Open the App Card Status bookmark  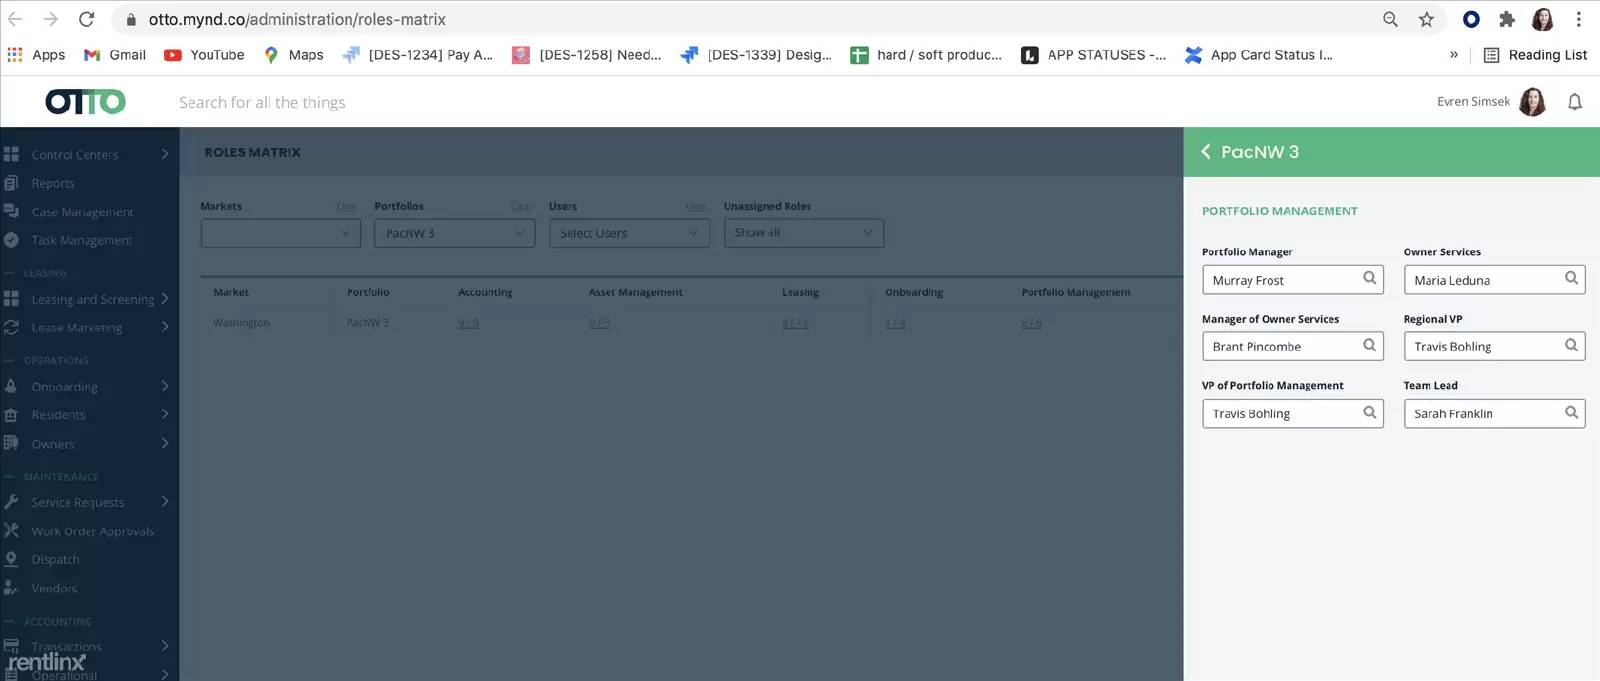coord(1258,55)
